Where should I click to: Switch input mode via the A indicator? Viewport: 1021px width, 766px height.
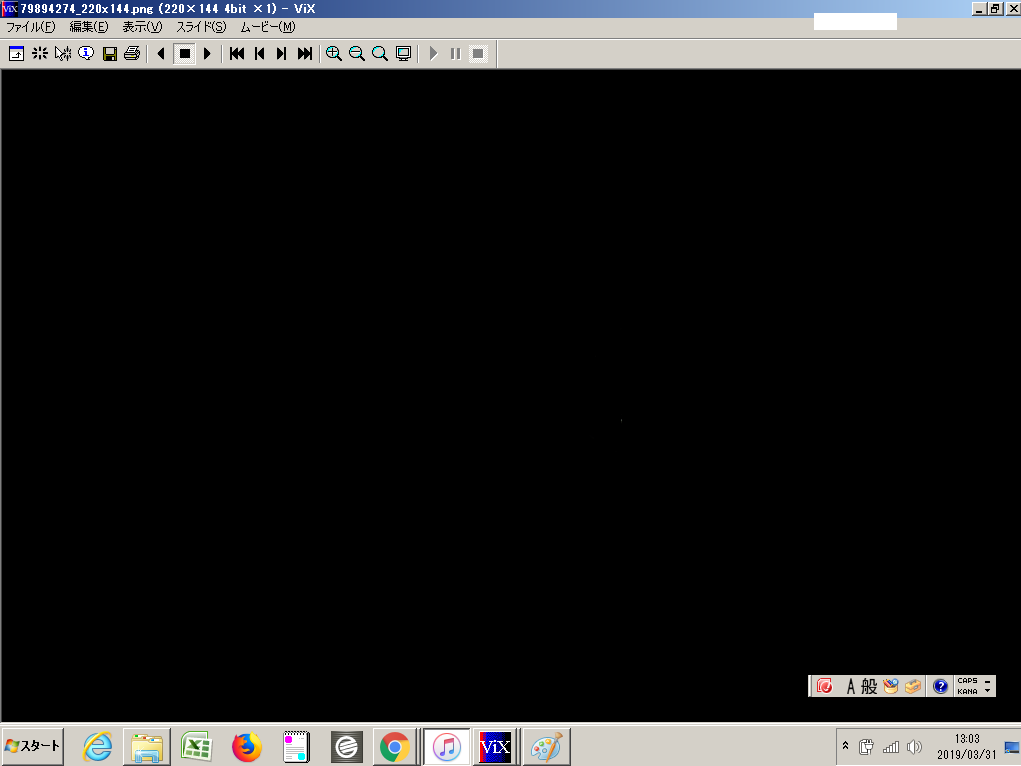[850, 686]
